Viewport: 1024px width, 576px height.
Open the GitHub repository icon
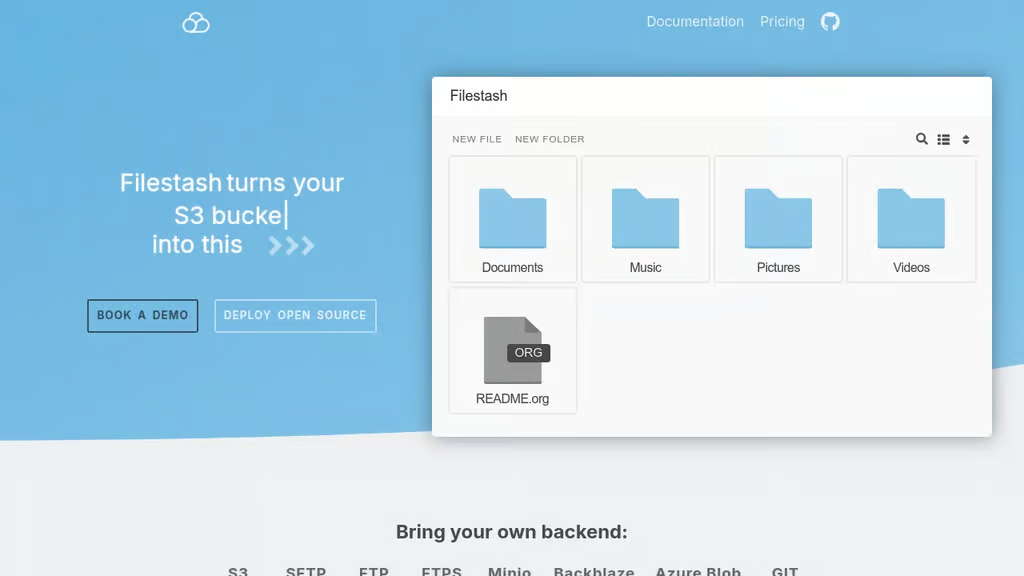pyautogui.click(x=830, y=22)
